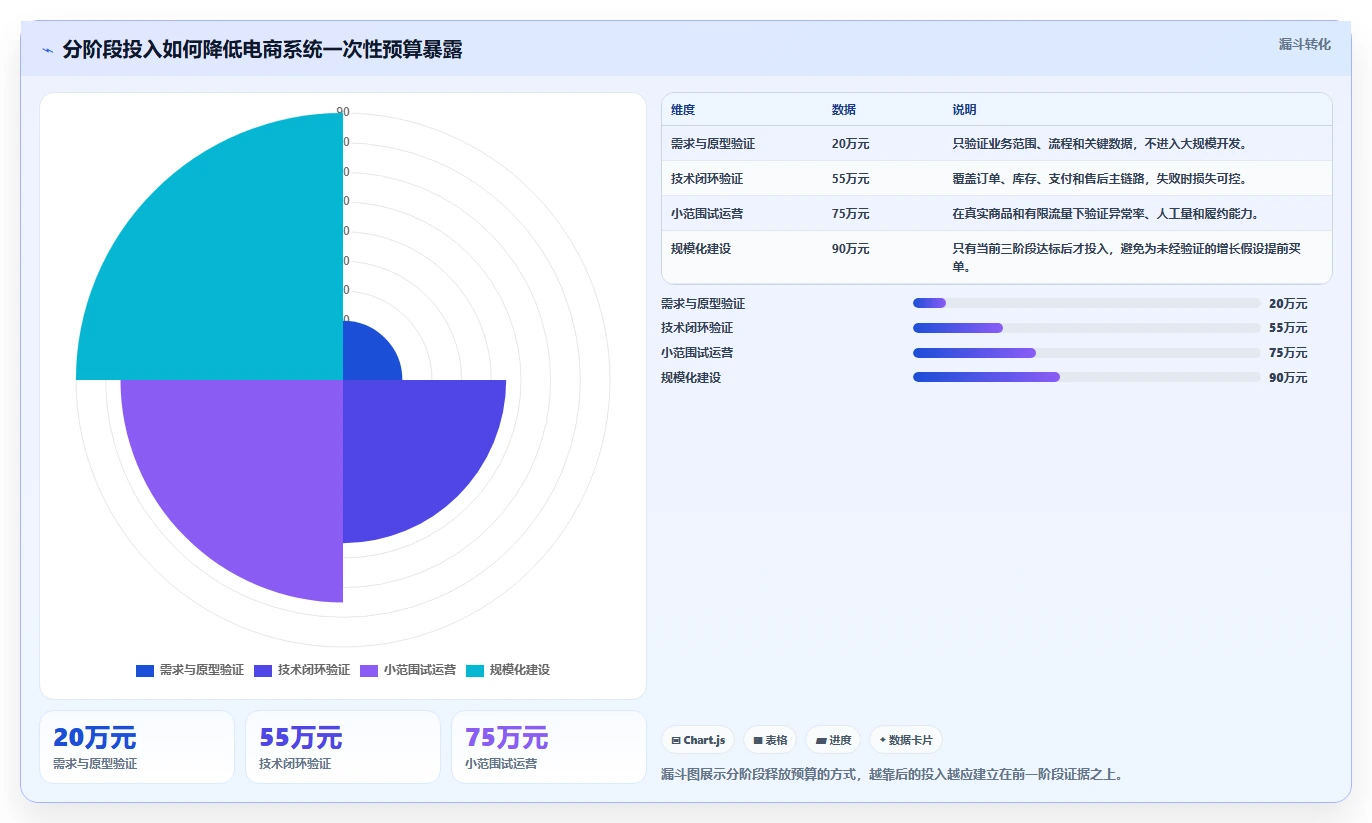Click the 90 axis label atop the chart
The height and width of the screenshot is (823, 1372).
(343, 112)
